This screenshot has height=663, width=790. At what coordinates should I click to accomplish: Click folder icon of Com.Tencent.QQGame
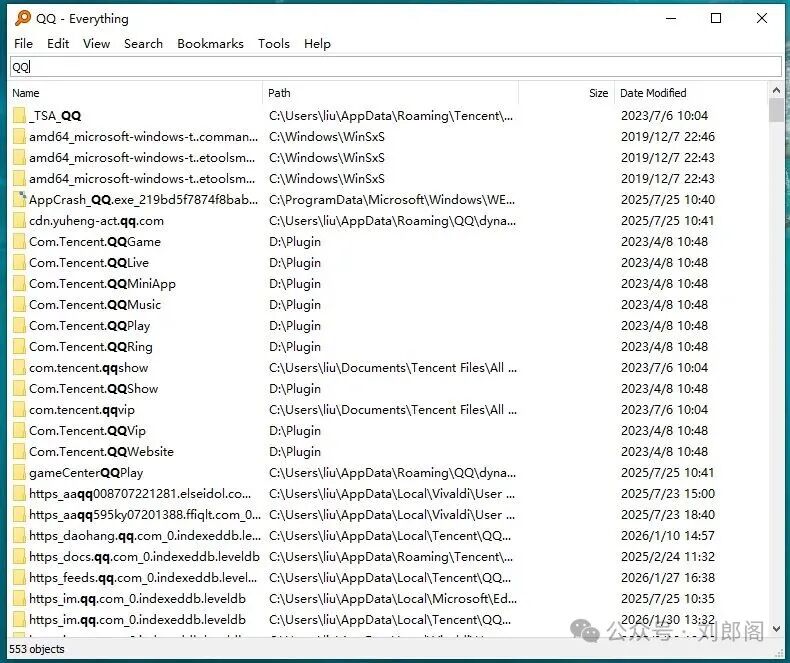19,242
